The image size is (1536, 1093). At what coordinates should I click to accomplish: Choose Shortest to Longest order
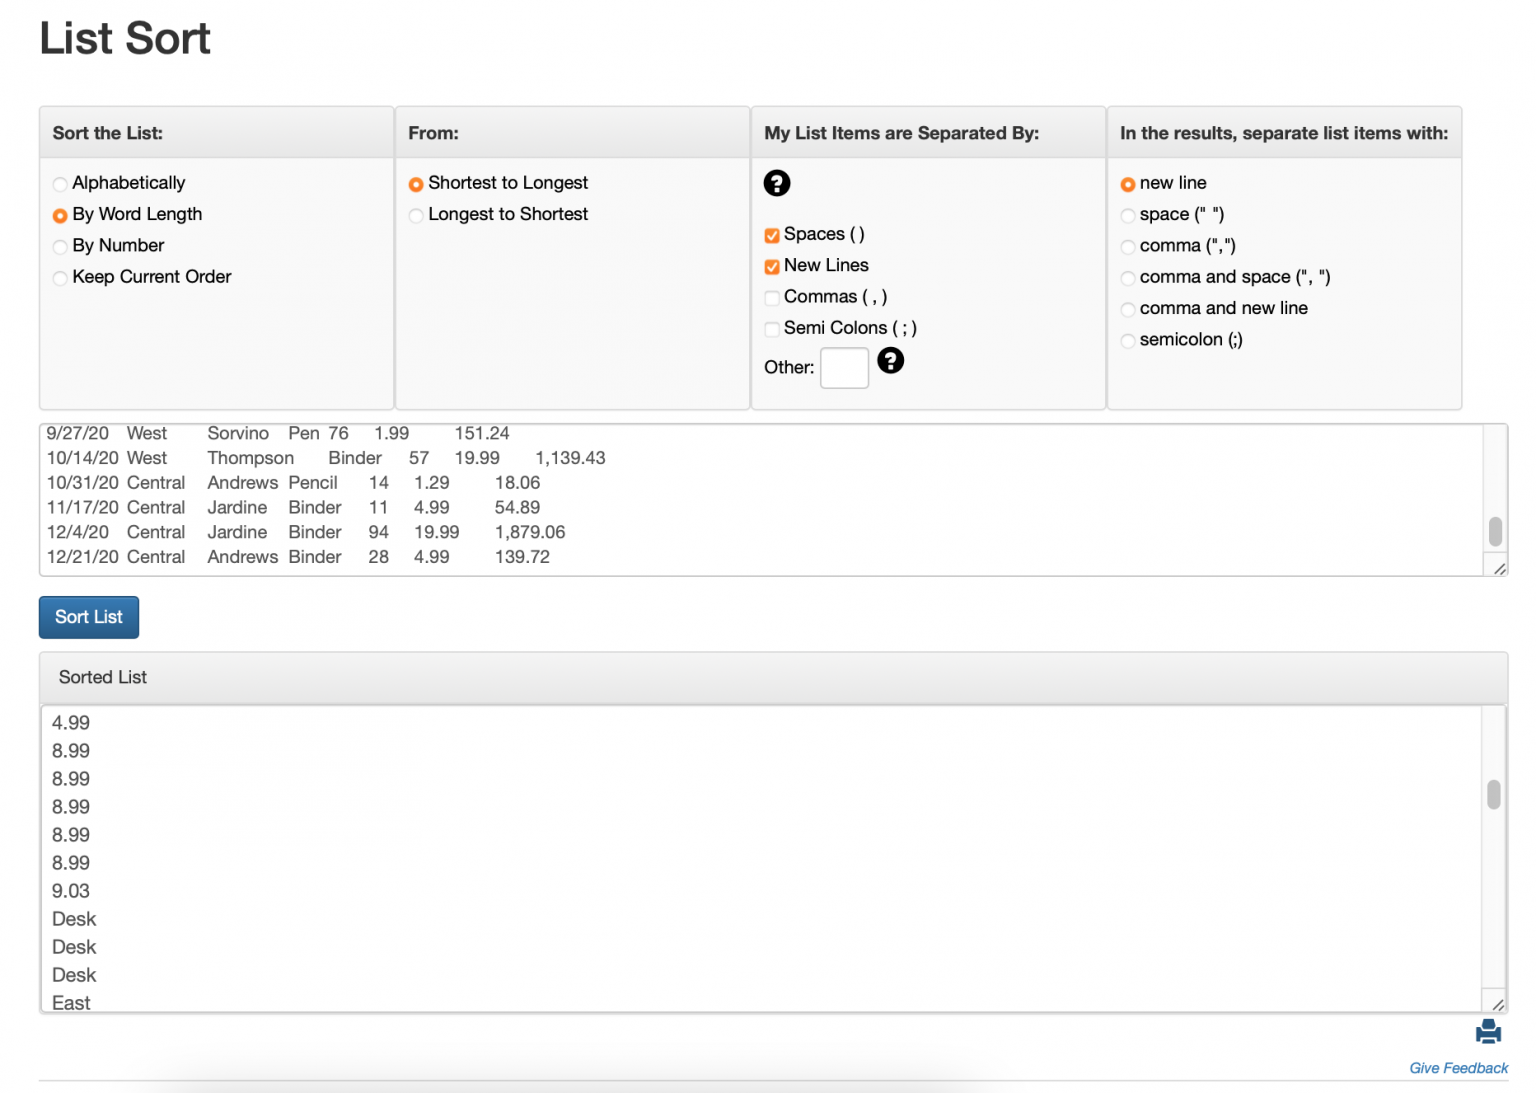tap(416, 184)
